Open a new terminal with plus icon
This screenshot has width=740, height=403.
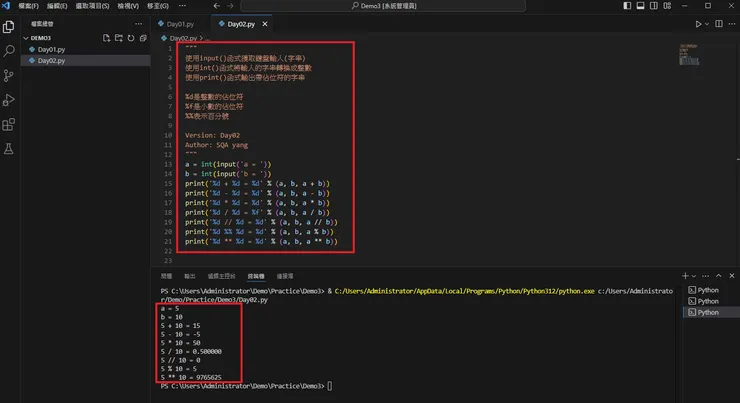(685, 276)
